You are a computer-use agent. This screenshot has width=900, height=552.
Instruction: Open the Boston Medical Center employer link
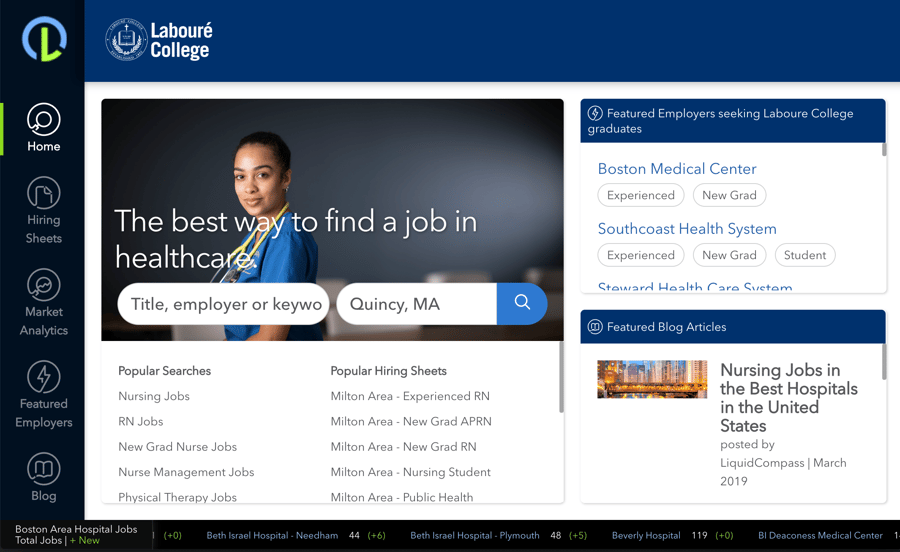677,169
